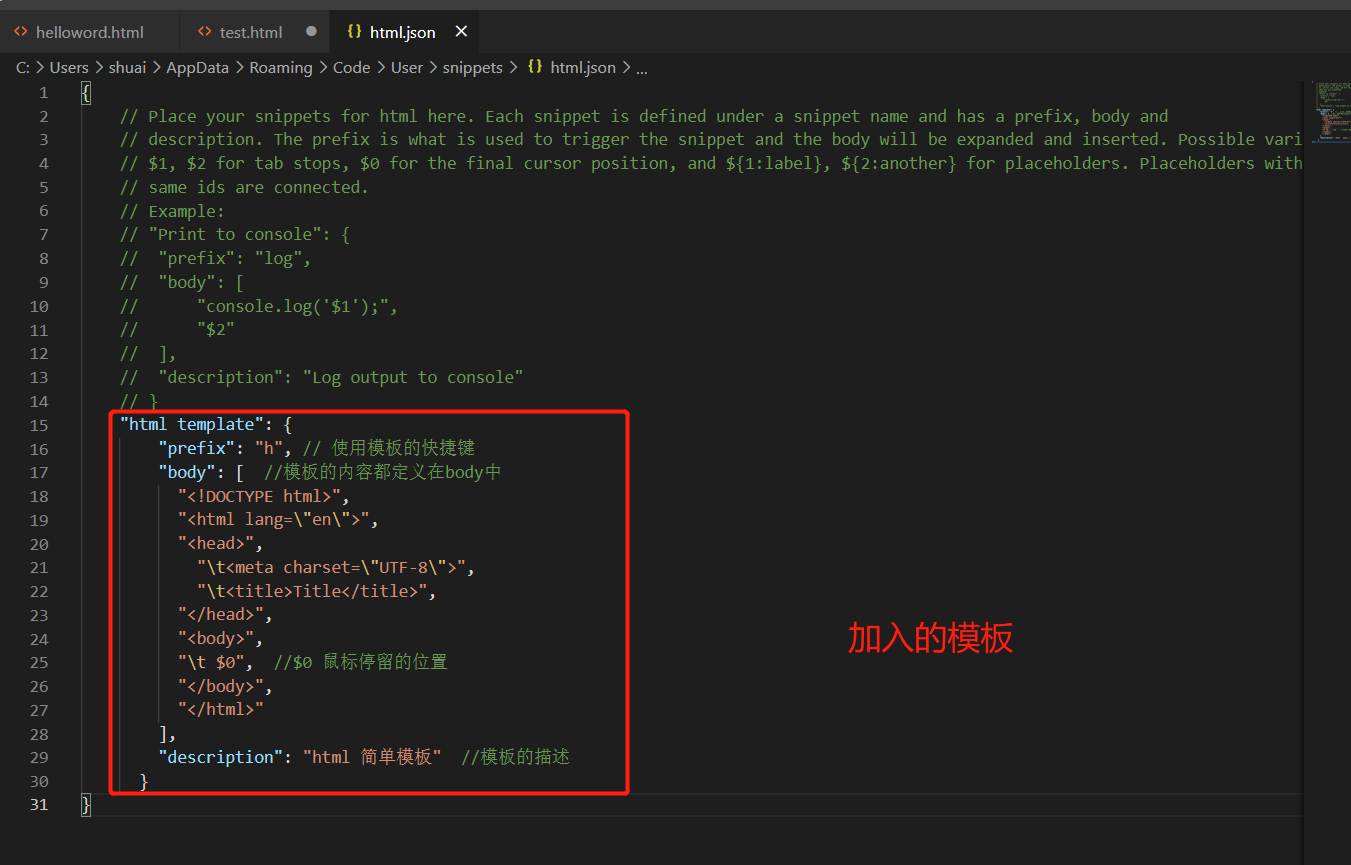1351x865 pixels.
Task: Click Roaming in the breadcrumb path
Action: point(281,67)
